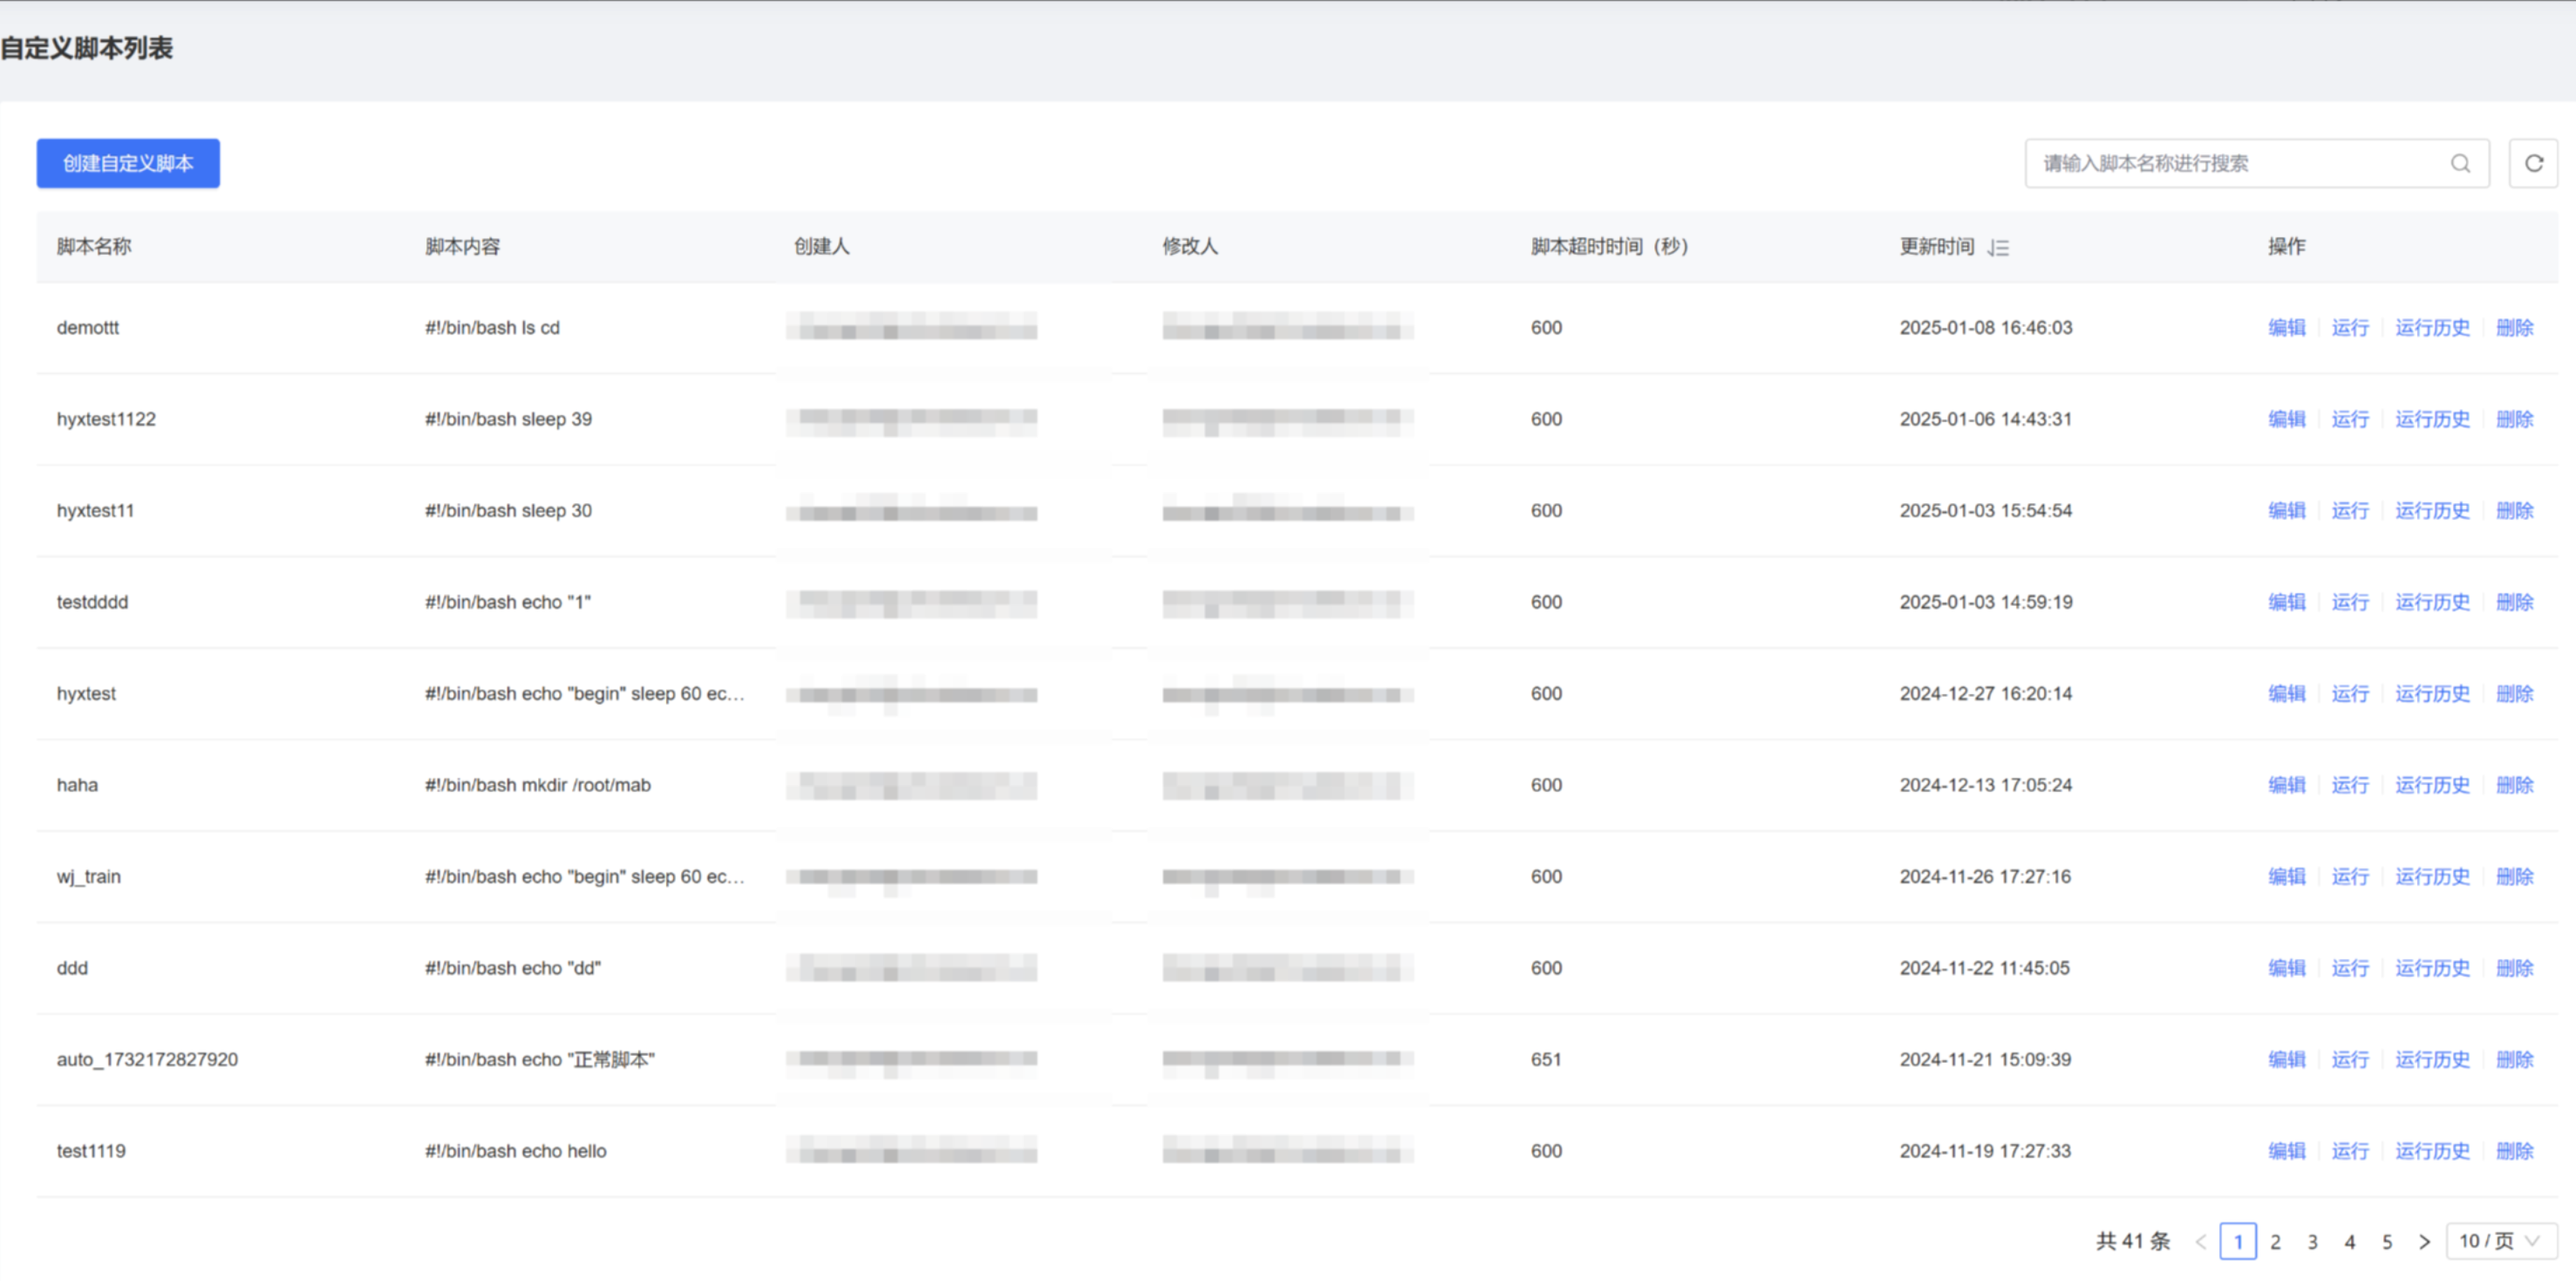Click the 共 41 条 total count text

click(x=2132, y=1241)
